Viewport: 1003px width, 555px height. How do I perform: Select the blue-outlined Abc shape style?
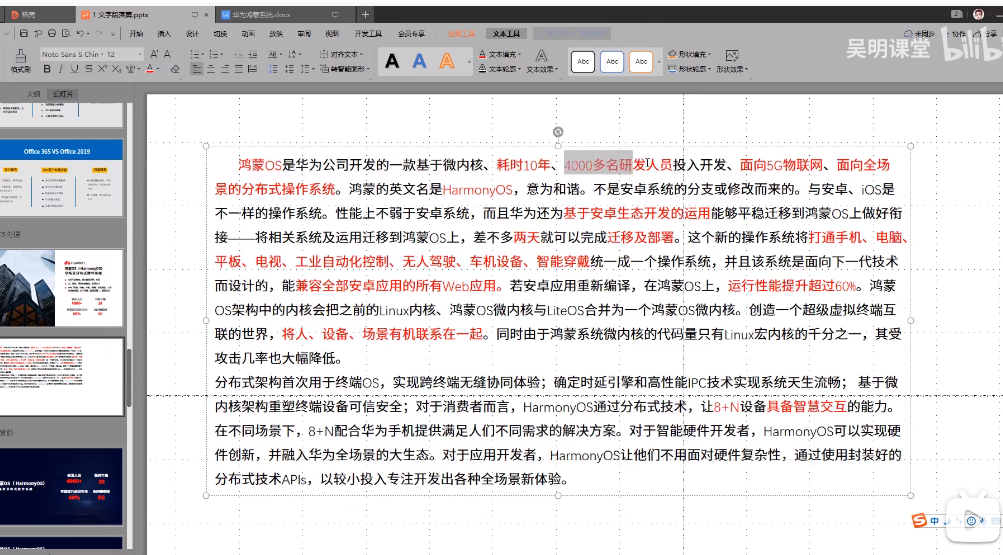(612, 61)
